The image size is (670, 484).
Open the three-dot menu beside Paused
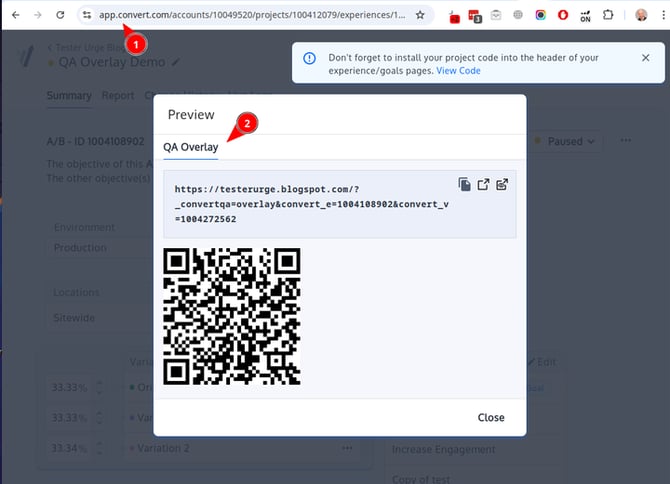[626, 141]
